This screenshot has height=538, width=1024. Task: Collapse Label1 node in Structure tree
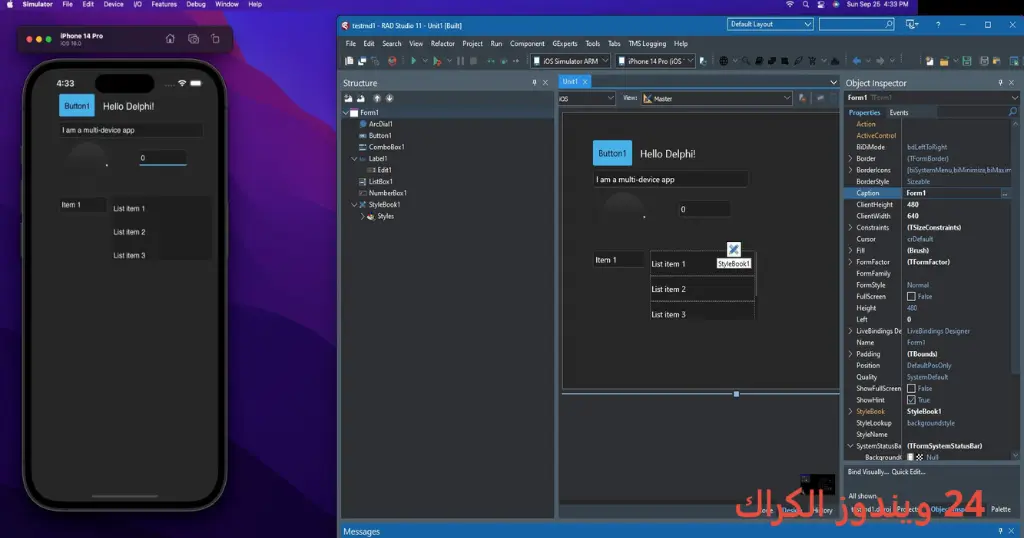click(x=354, y=159)
